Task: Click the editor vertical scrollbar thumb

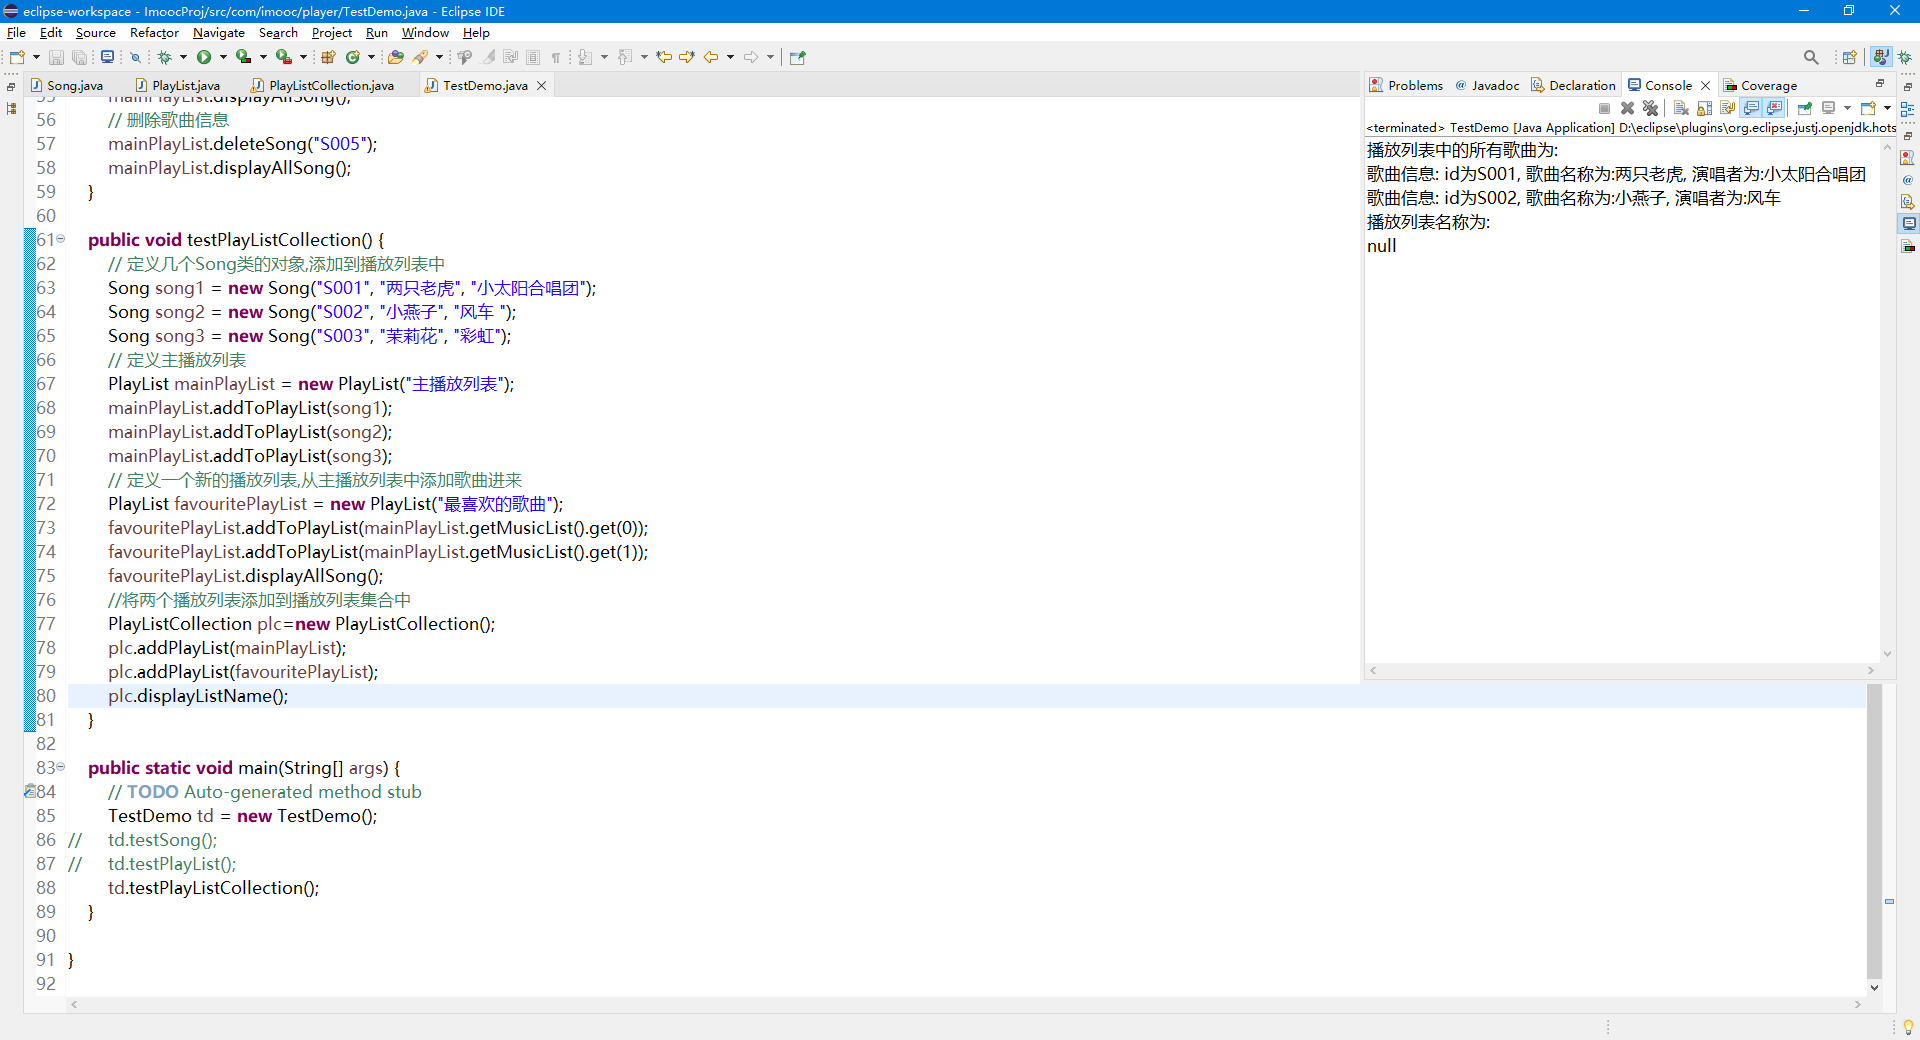Action: pos(1874,830)
